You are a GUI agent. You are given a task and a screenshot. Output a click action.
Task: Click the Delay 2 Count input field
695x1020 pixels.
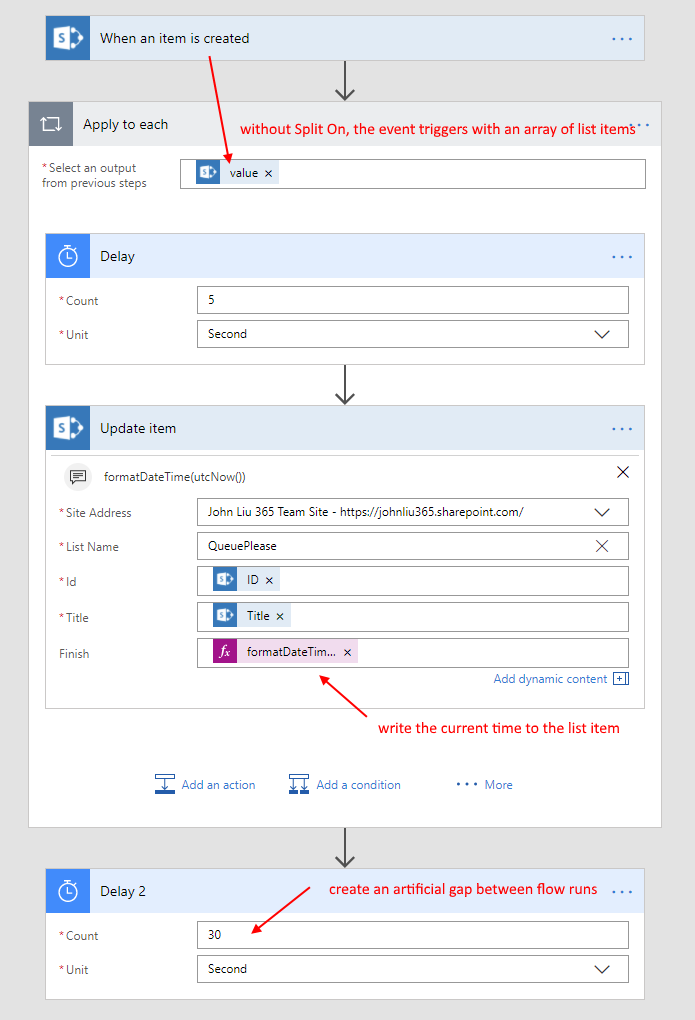(412, 935)
